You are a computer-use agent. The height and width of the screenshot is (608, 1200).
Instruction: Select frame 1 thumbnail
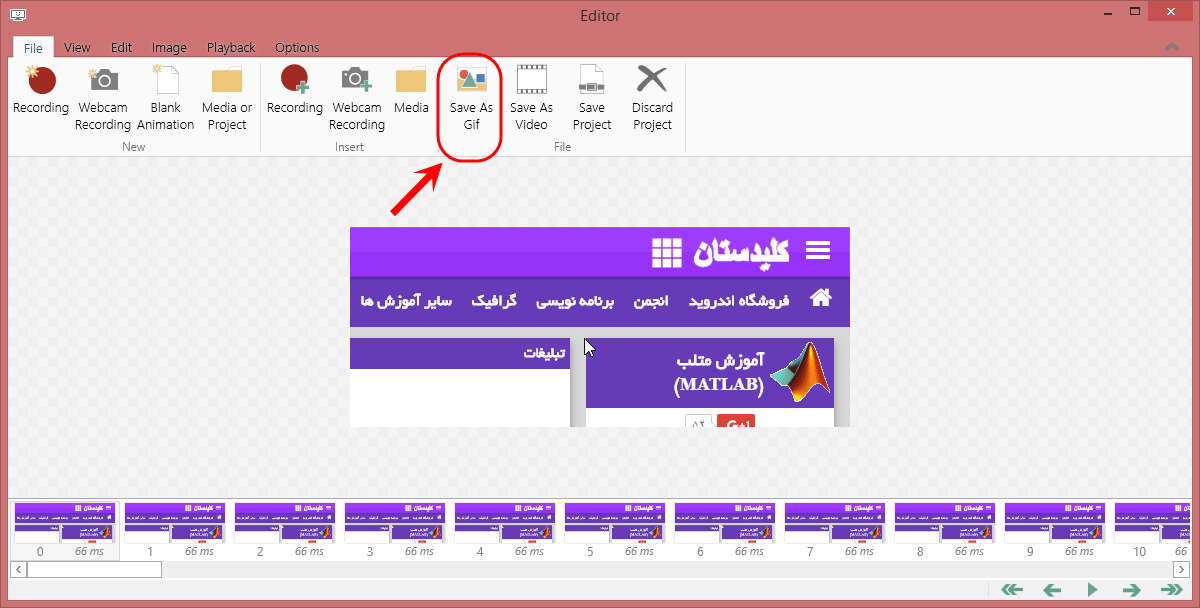coord(176,530)
